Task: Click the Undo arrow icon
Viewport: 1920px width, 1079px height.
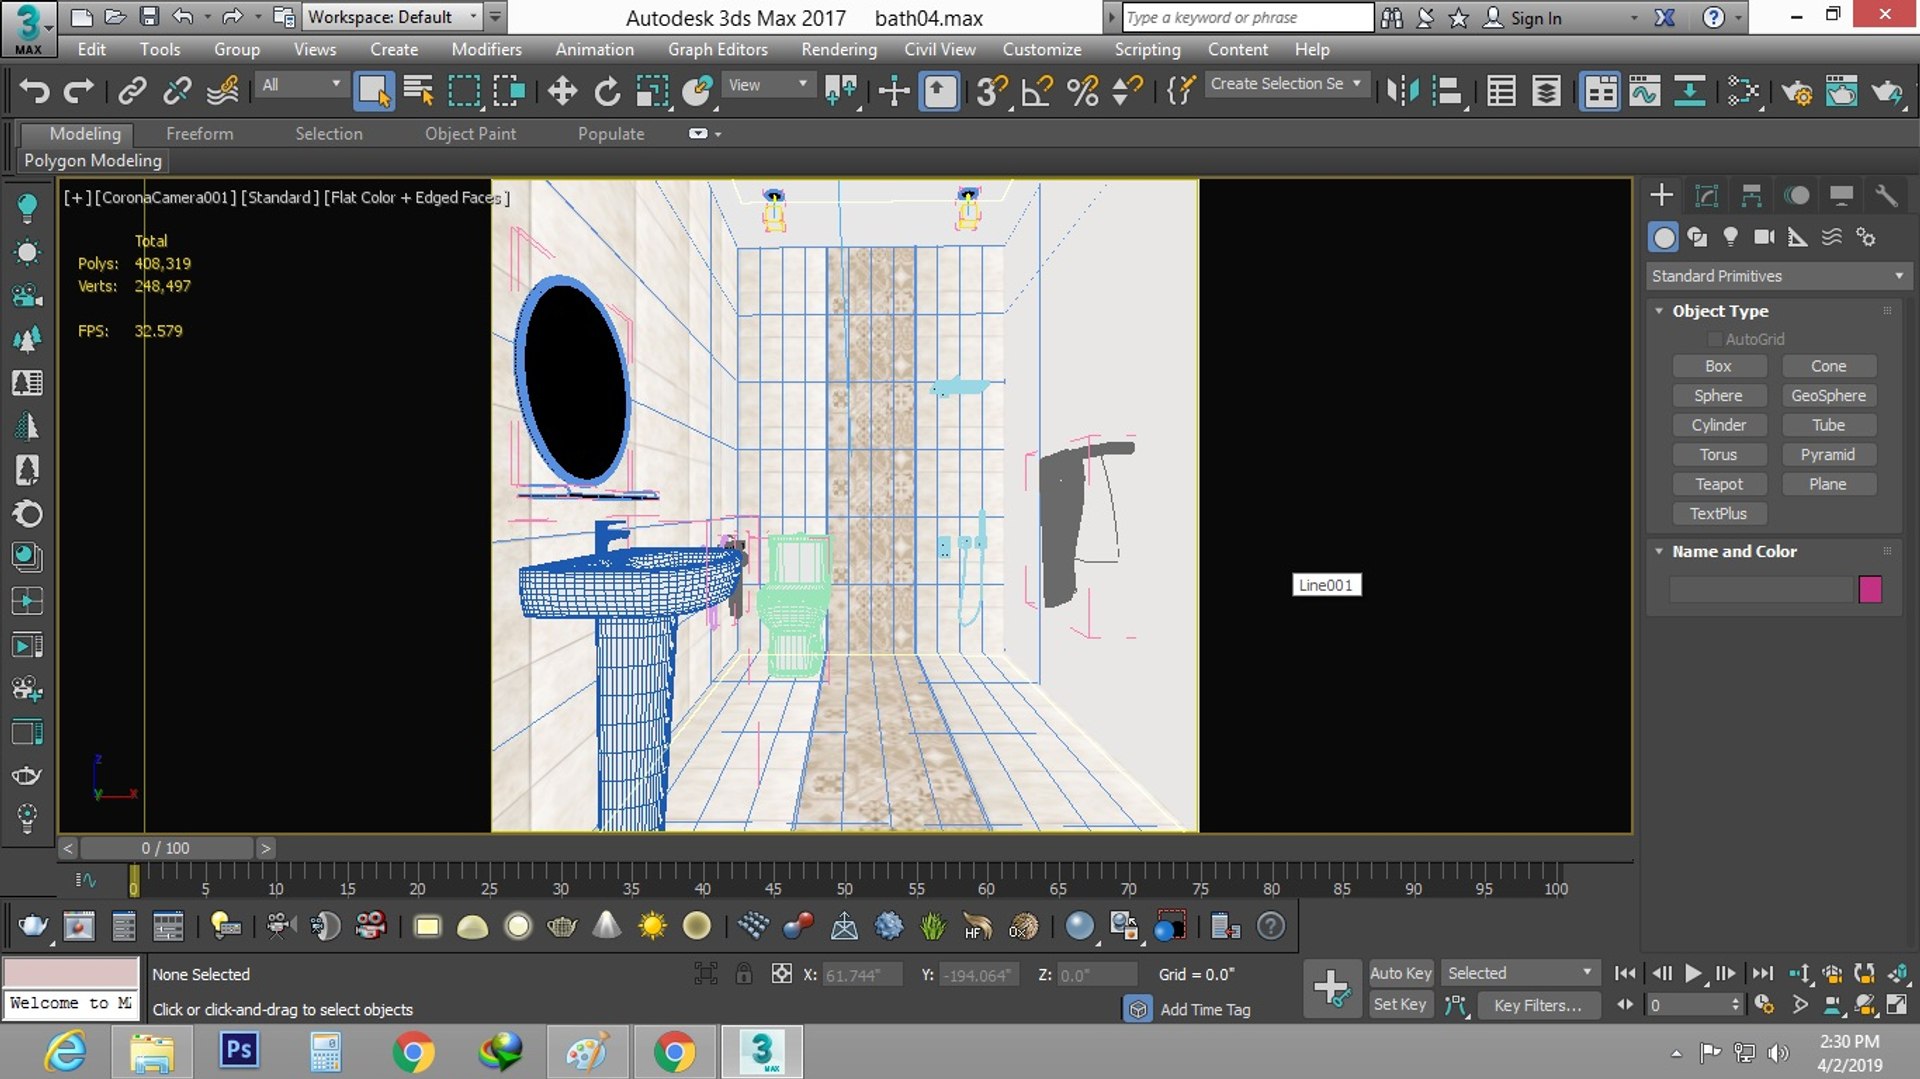Action: [34, 91]
